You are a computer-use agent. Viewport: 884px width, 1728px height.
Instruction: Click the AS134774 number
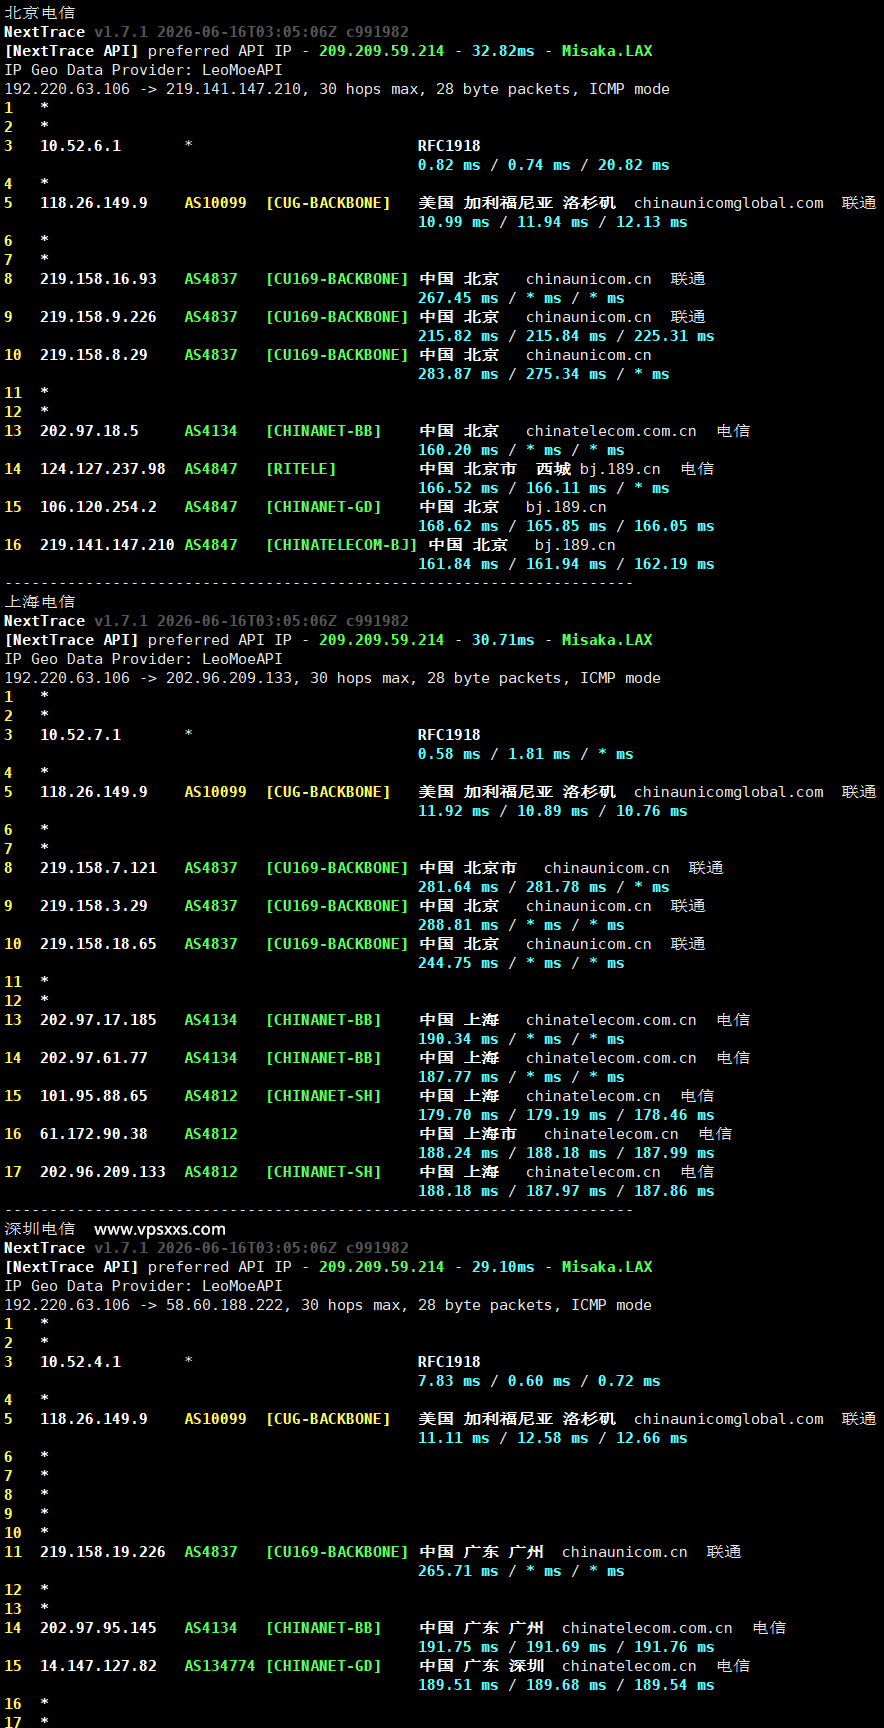point(220,1666)
